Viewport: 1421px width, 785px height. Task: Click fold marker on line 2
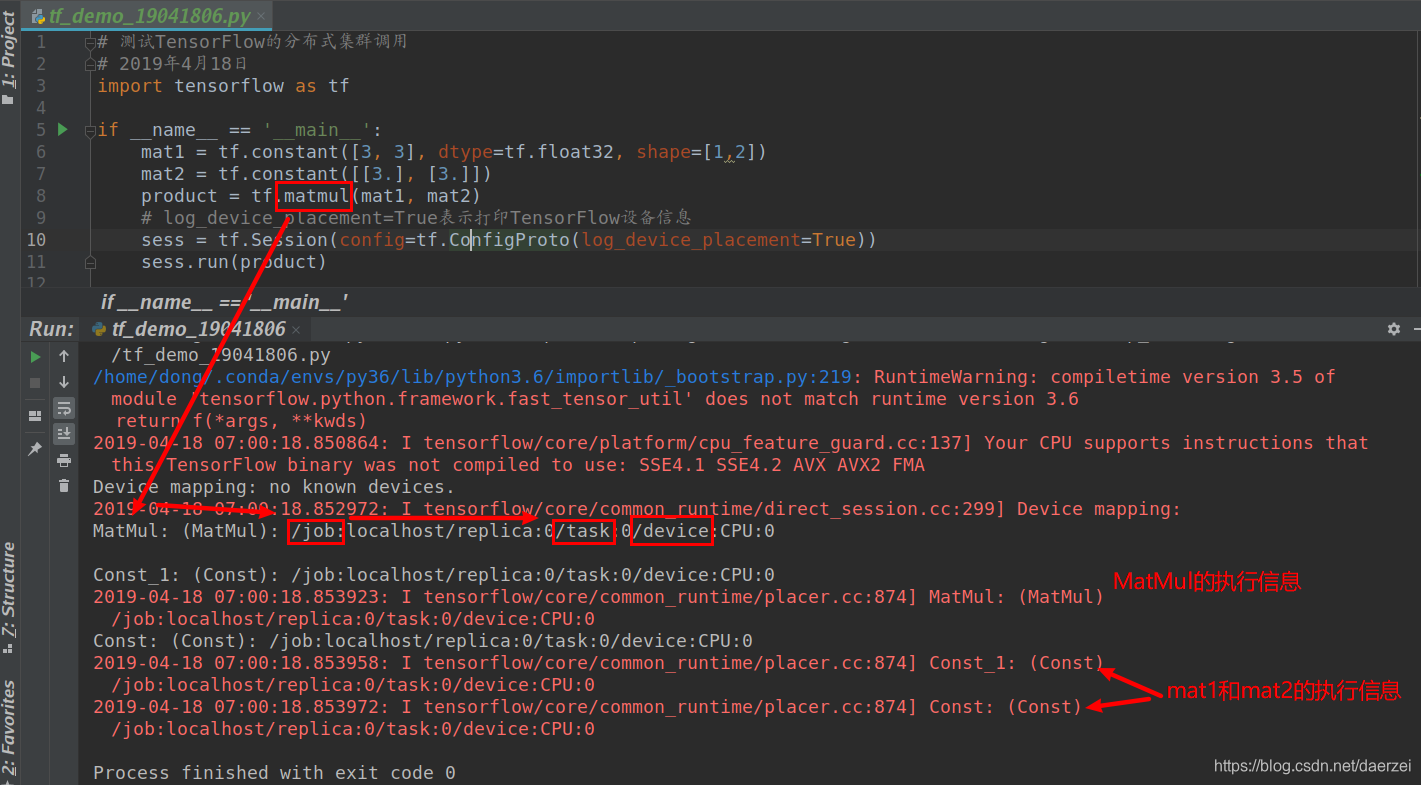click(x=90, y=64)
